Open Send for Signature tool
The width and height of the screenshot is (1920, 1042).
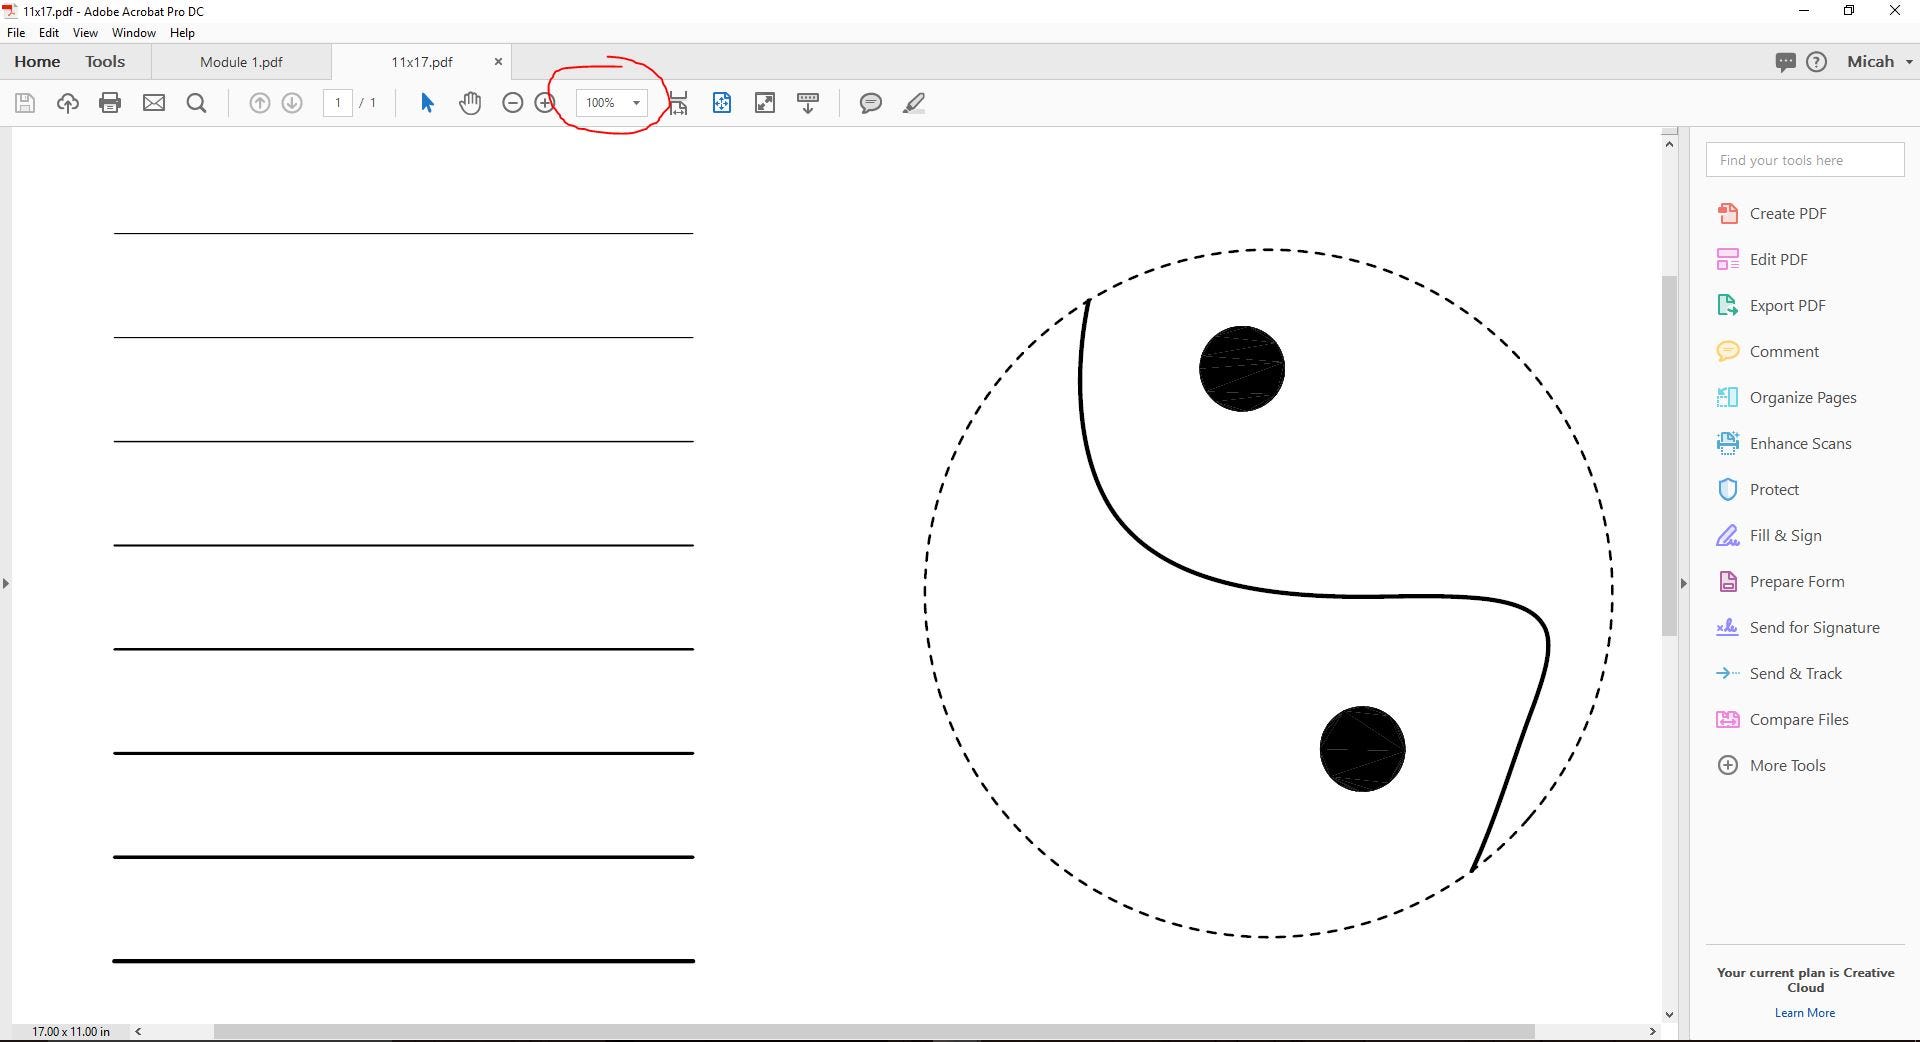1798,628
